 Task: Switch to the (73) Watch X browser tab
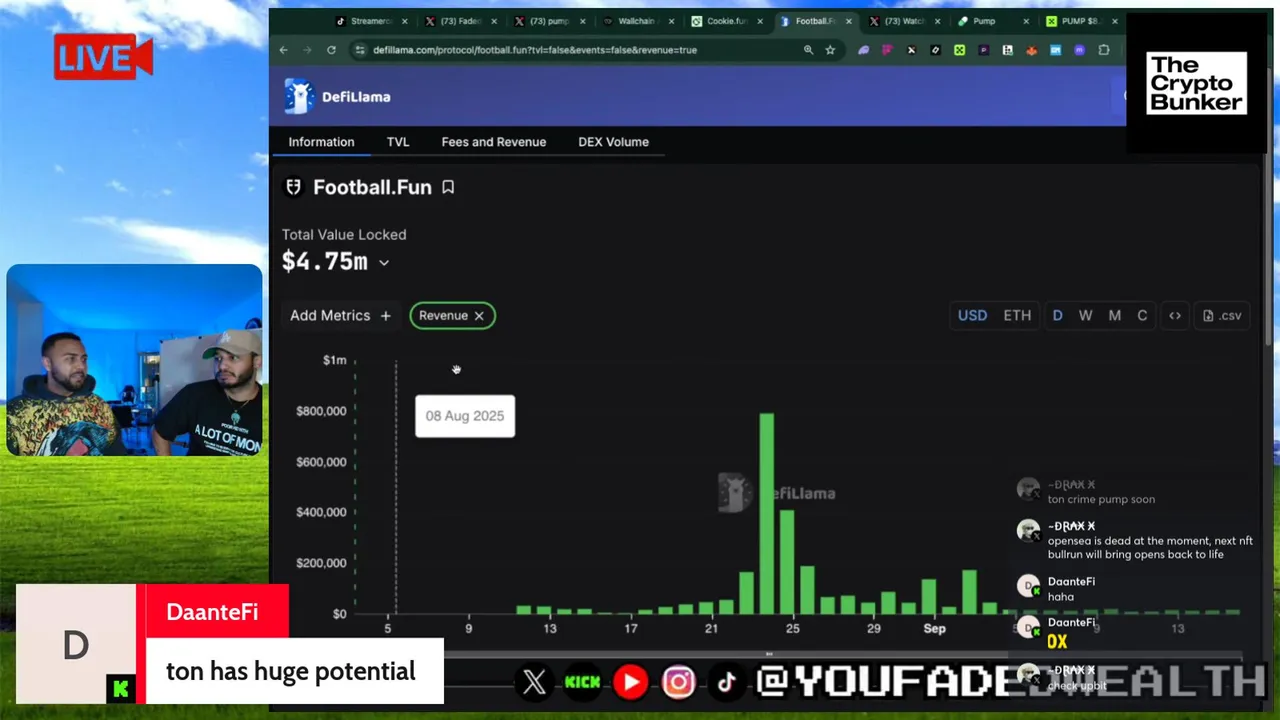coord(903,21)
